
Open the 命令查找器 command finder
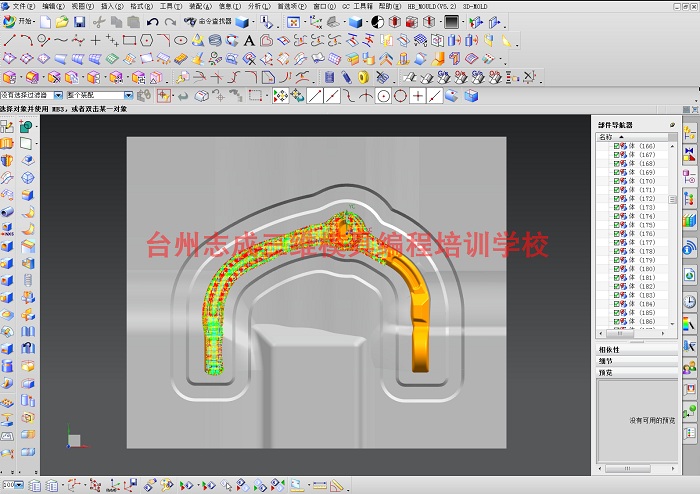coord(208,21)
